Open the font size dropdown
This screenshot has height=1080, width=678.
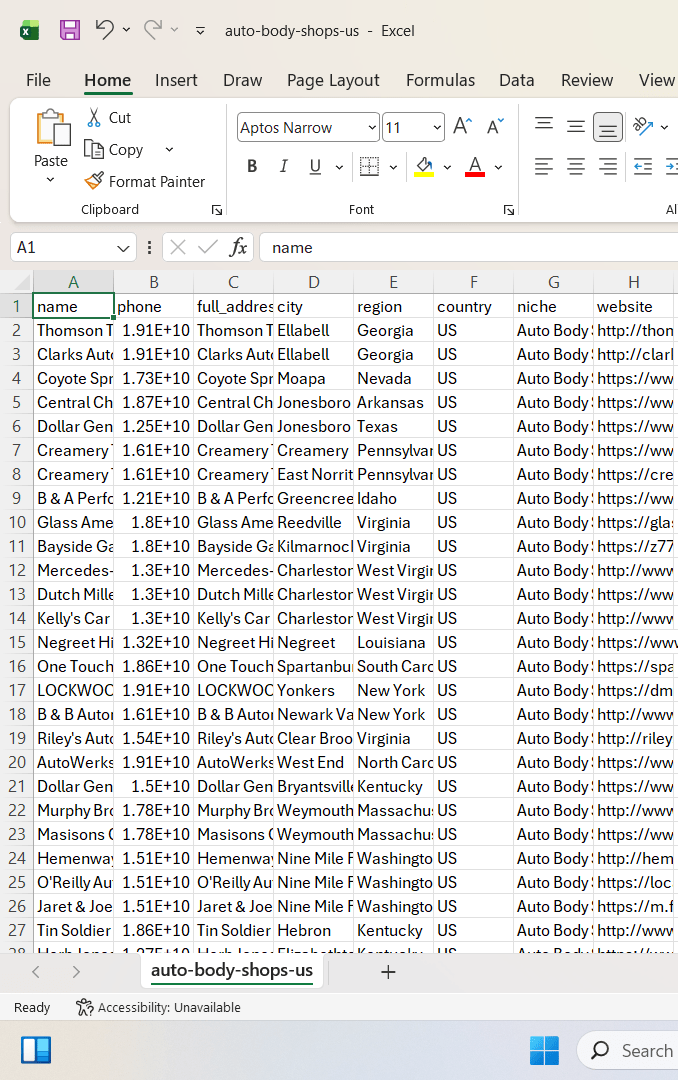pos(437,127)
